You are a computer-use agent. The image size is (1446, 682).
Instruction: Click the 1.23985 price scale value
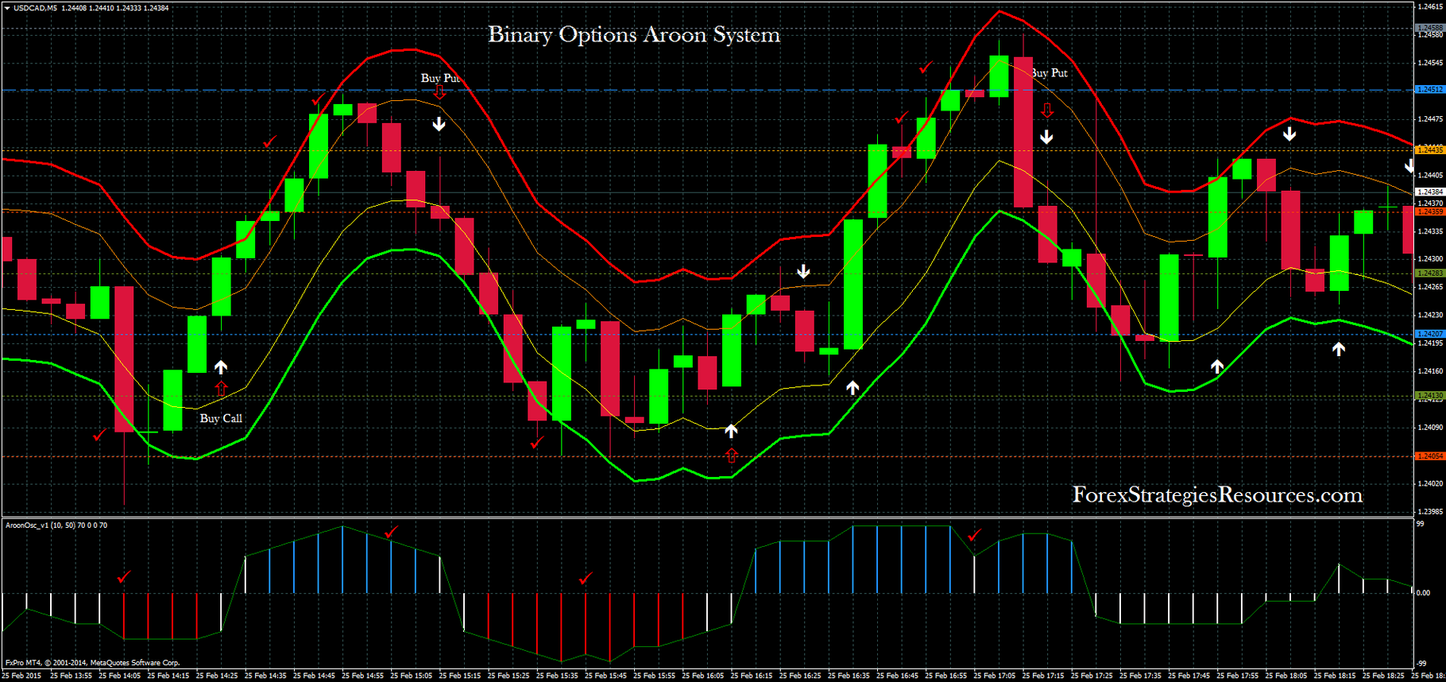[x=1431, y=511]
